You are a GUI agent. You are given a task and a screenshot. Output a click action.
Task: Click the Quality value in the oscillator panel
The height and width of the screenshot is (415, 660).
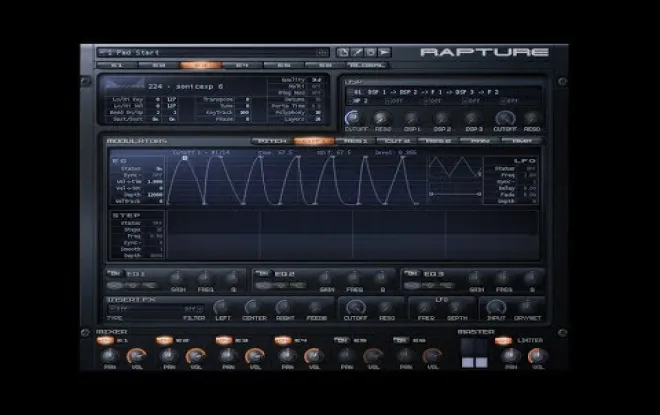[317, 80]
